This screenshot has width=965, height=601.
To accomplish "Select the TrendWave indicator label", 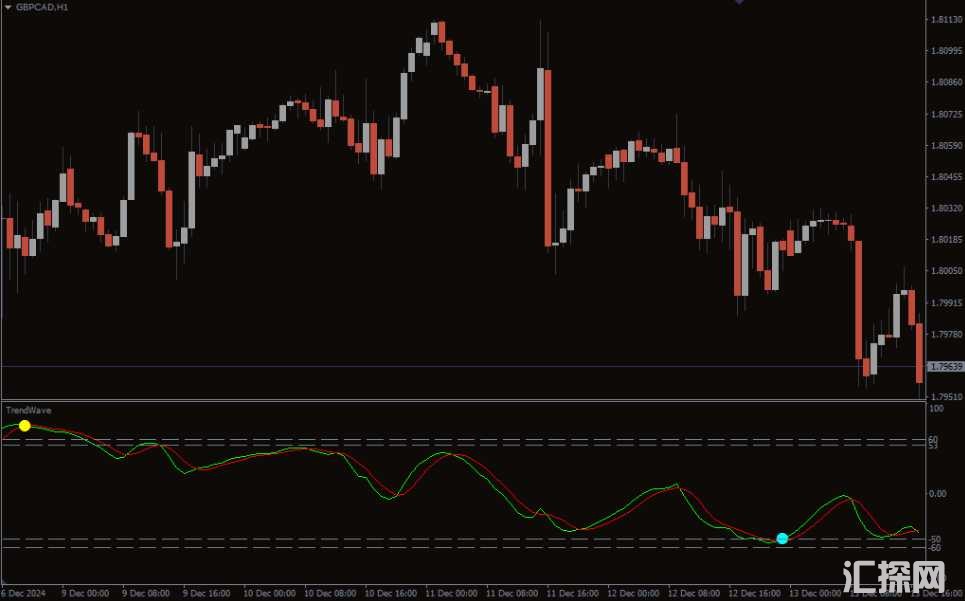I will 29,410.
